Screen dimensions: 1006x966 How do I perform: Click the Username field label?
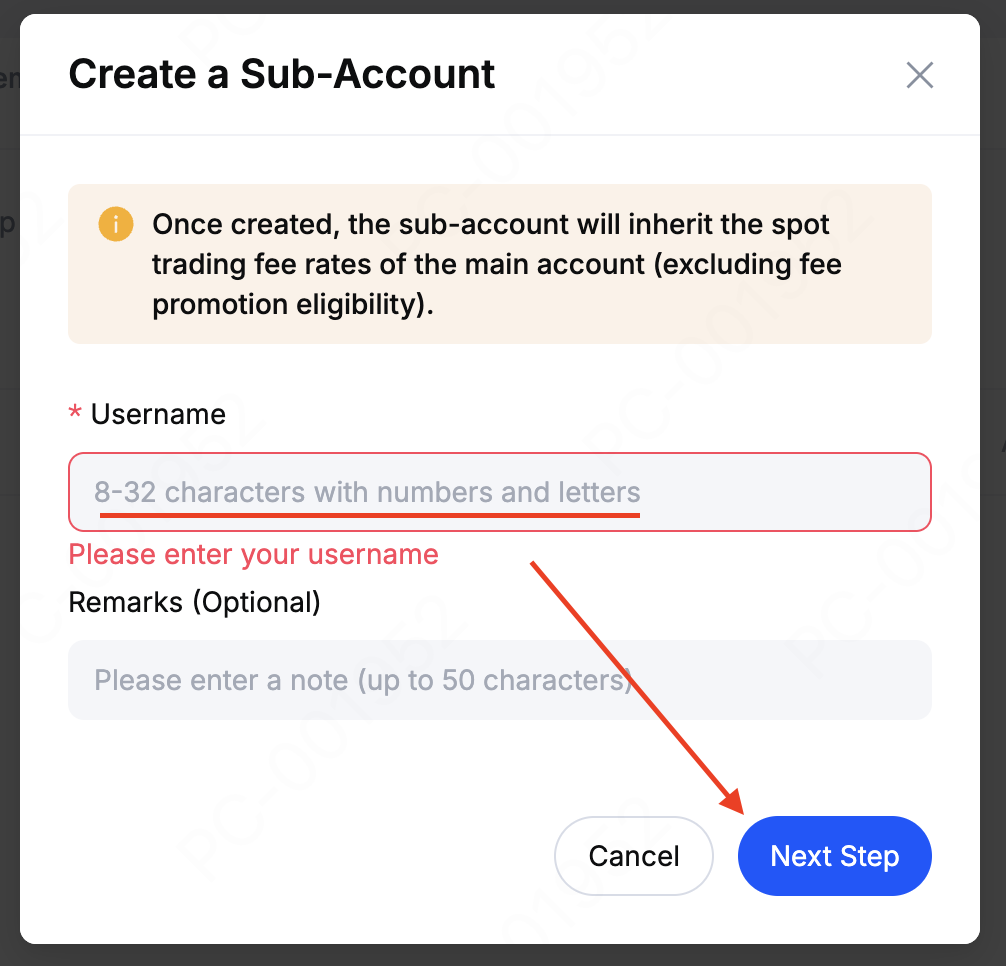pyautogui.click(x=158, y=414)
